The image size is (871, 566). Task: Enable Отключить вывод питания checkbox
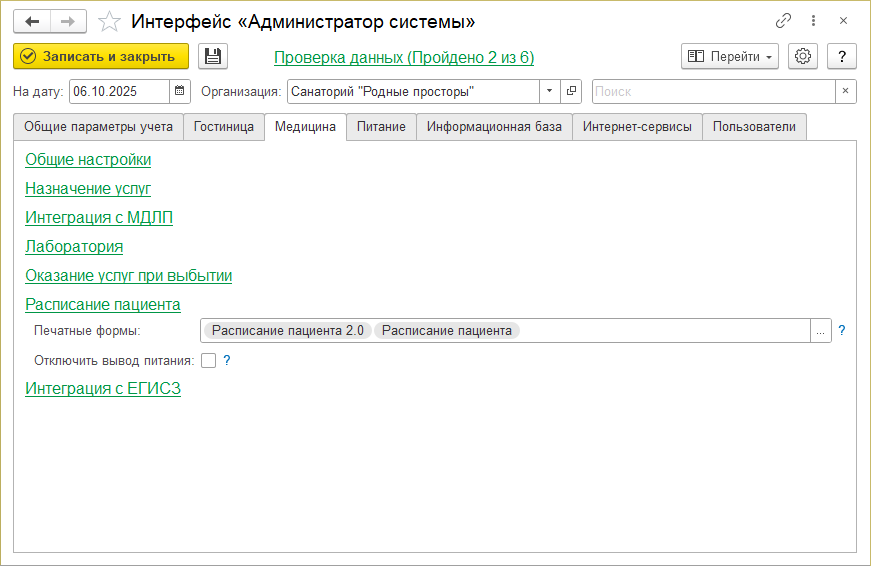point(208,360)
